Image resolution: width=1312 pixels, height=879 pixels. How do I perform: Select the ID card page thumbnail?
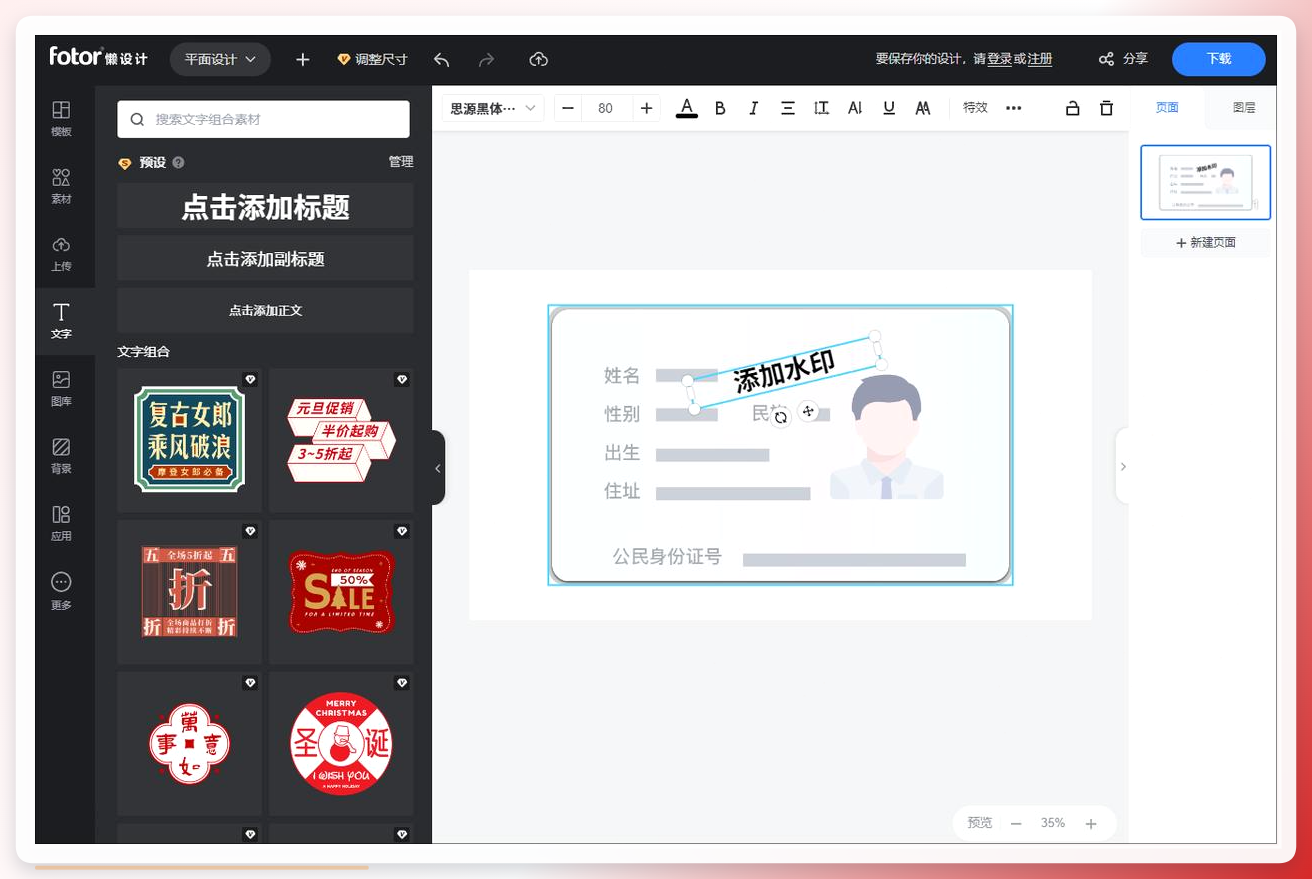pyautogui.click(x=1206, y=183)
